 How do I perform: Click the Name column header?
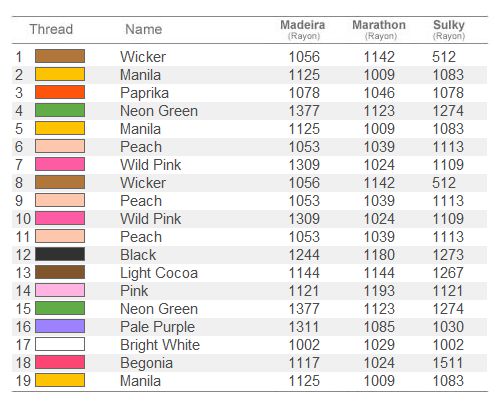tap(144, 29)
